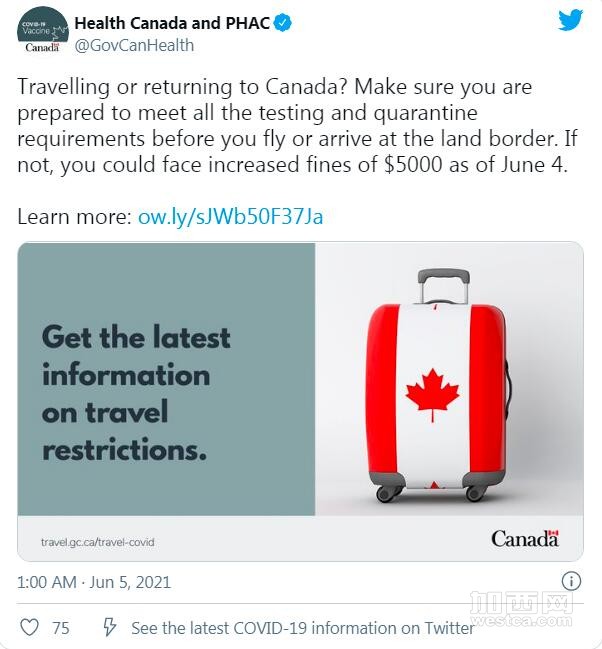This screenshot has width=602, height=649.
Task: Click the info circle icon
Action: pos(571,581)
